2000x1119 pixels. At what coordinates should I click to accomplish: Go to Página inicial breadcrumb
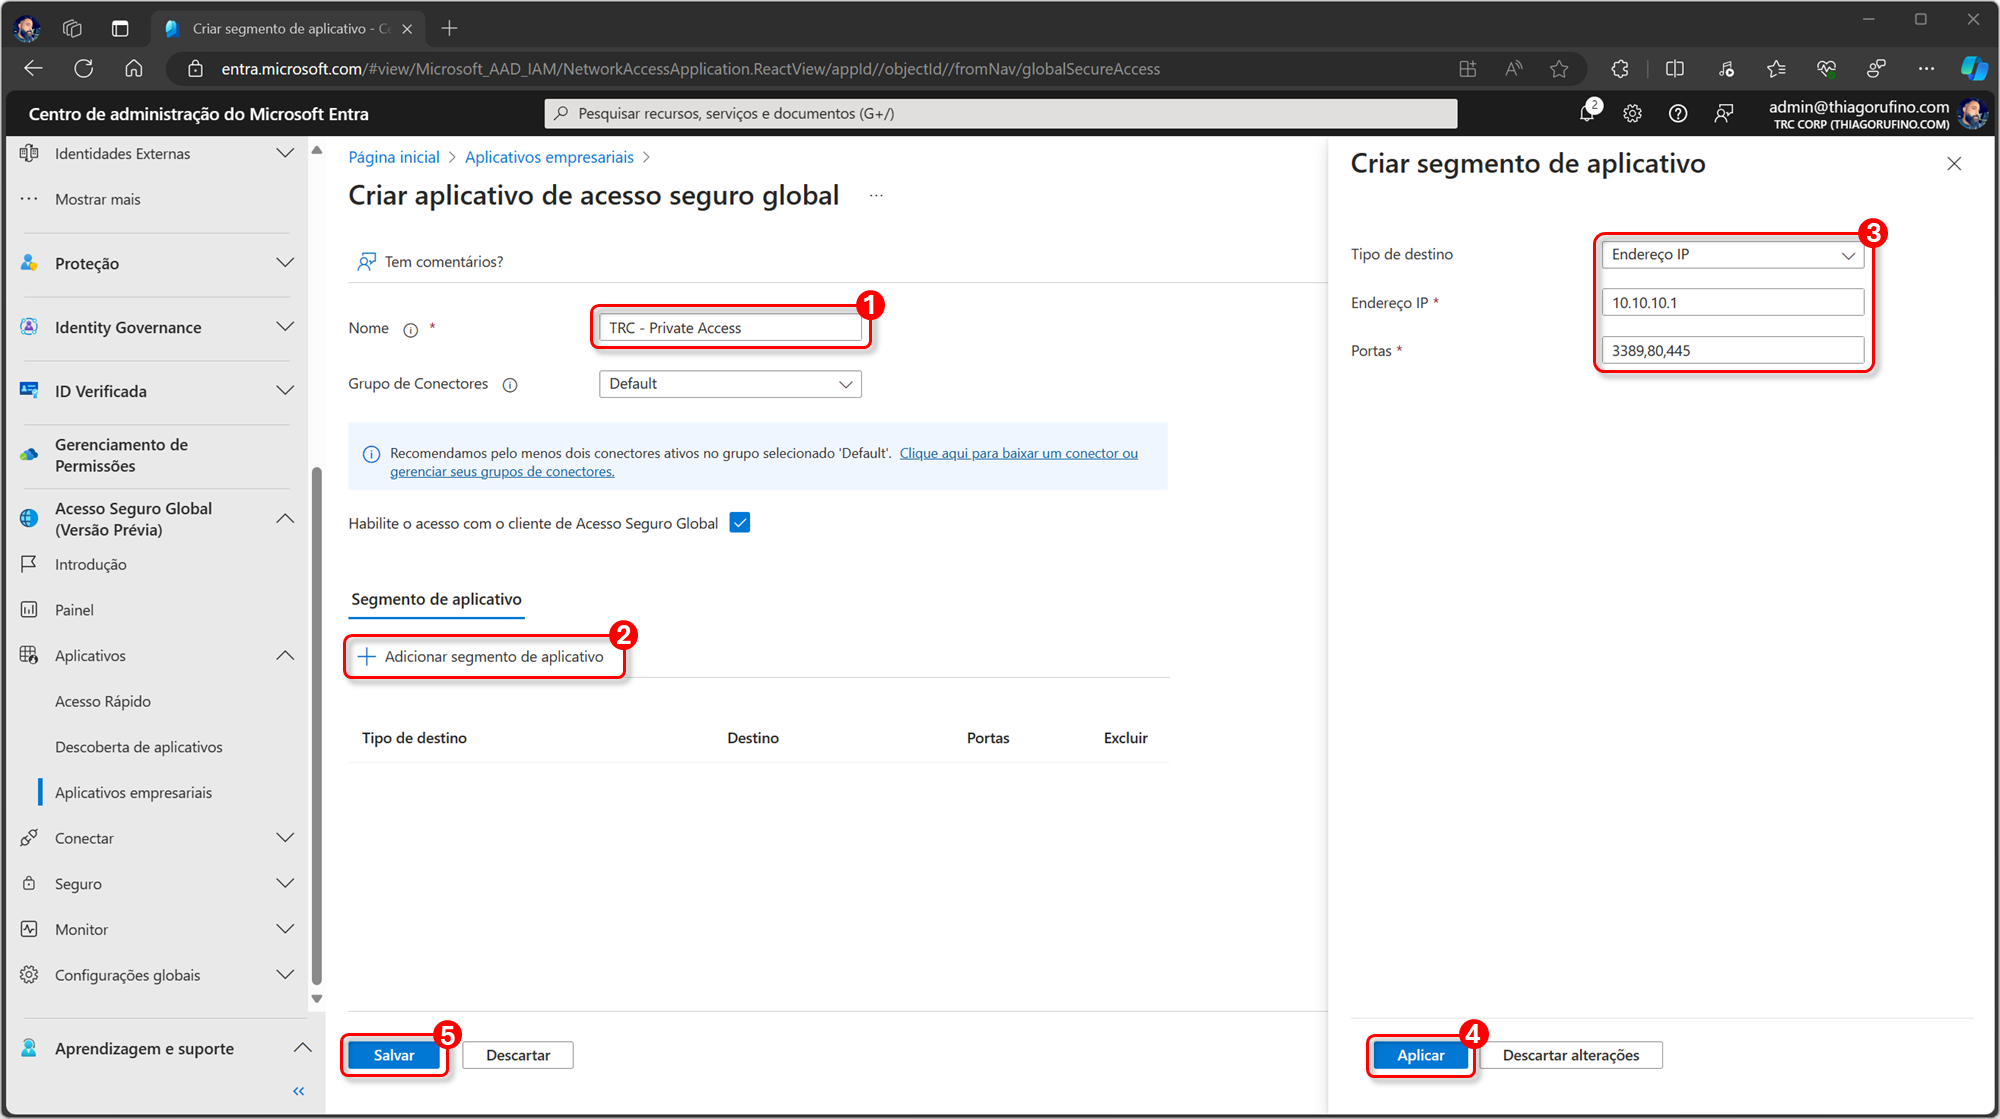point(394,157)
